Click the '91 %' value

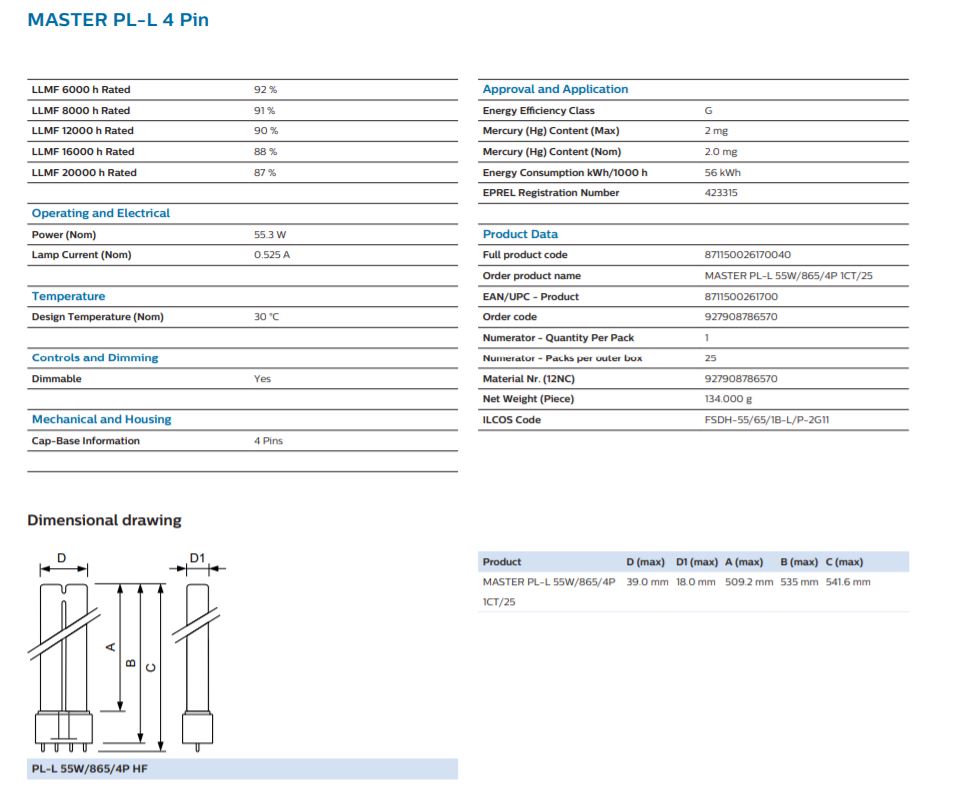(x=264, y=110)
